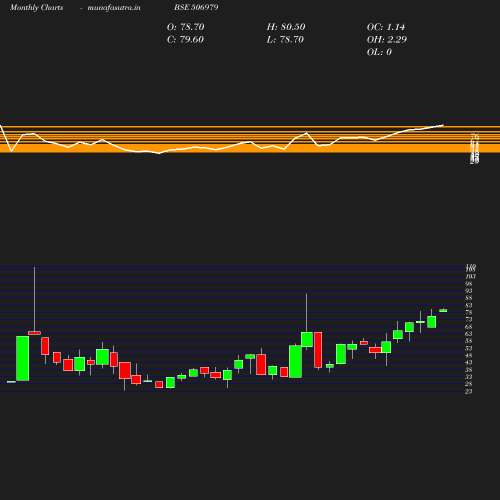Select the low value "L: 78.70"
500x500 pixels.
(285, 39)
